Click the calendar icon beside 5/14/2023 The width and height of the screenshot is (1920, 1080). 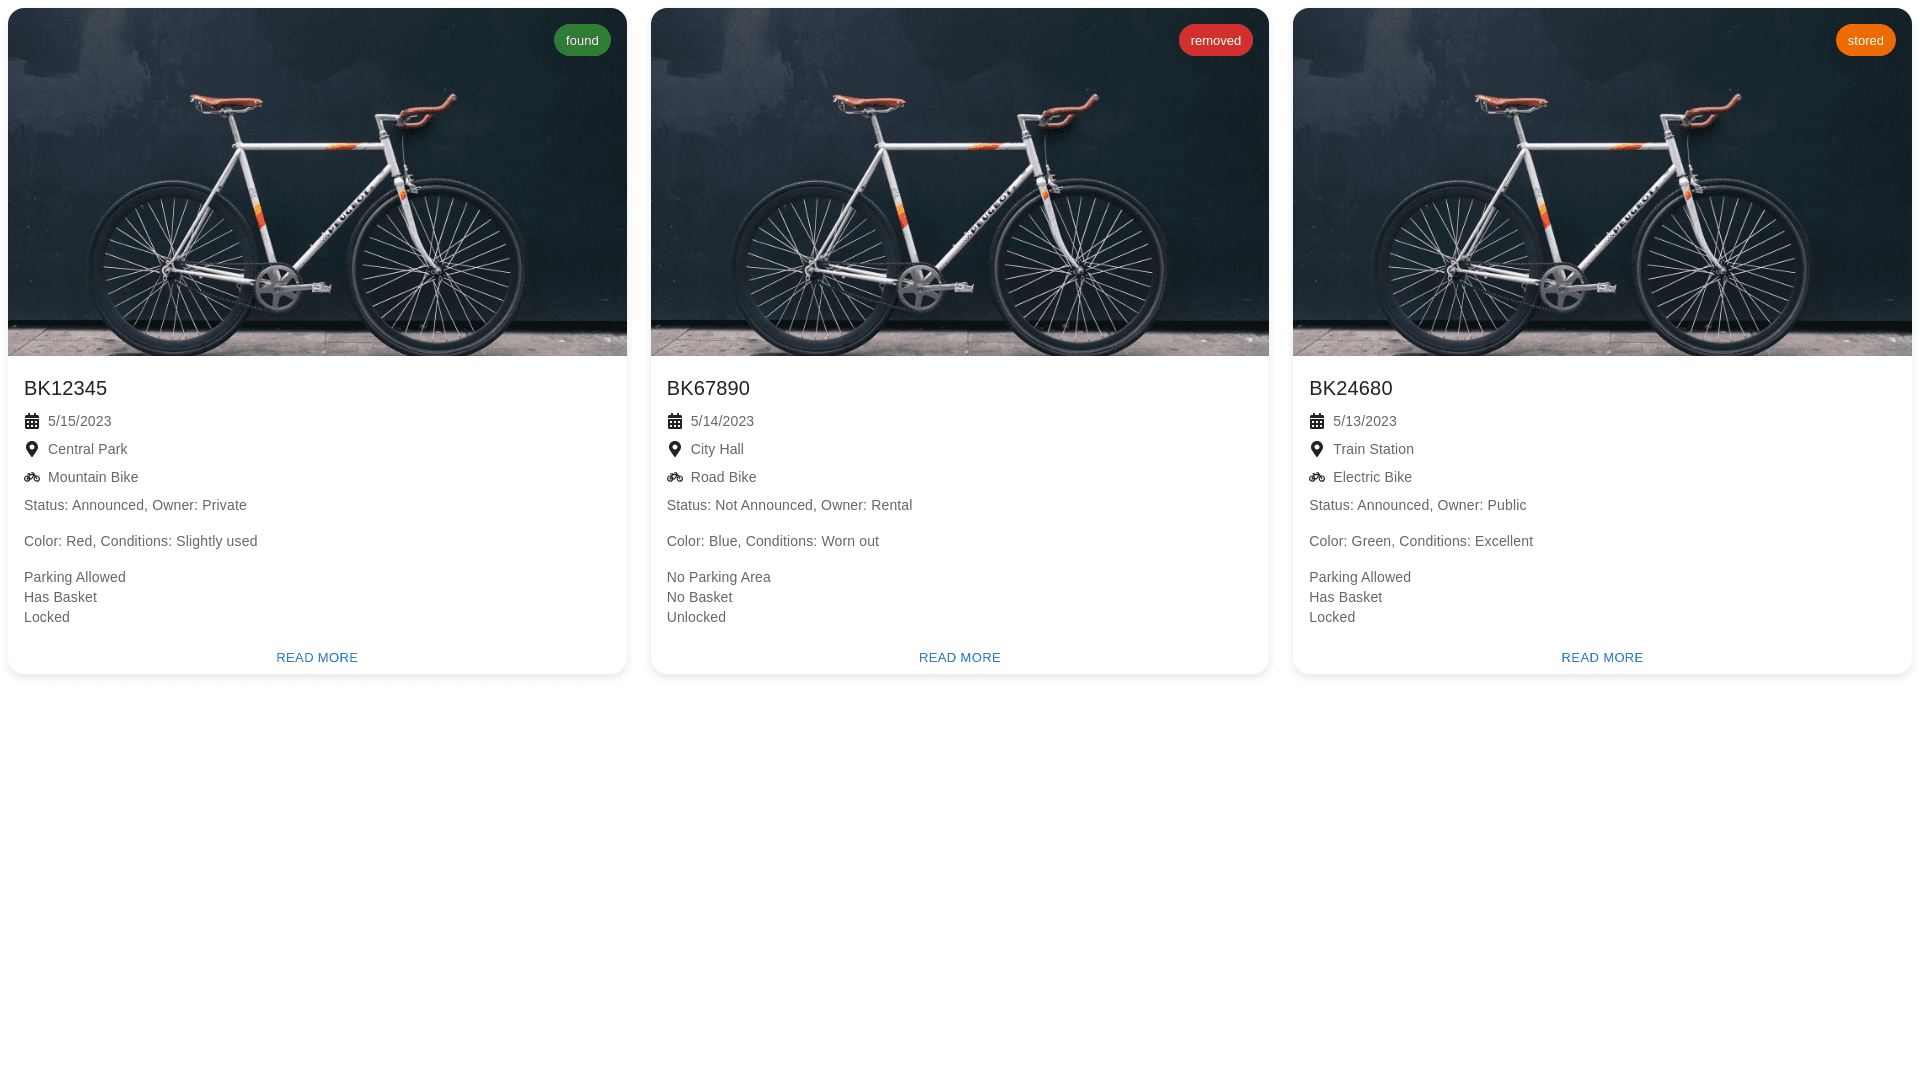coord(675,421)
